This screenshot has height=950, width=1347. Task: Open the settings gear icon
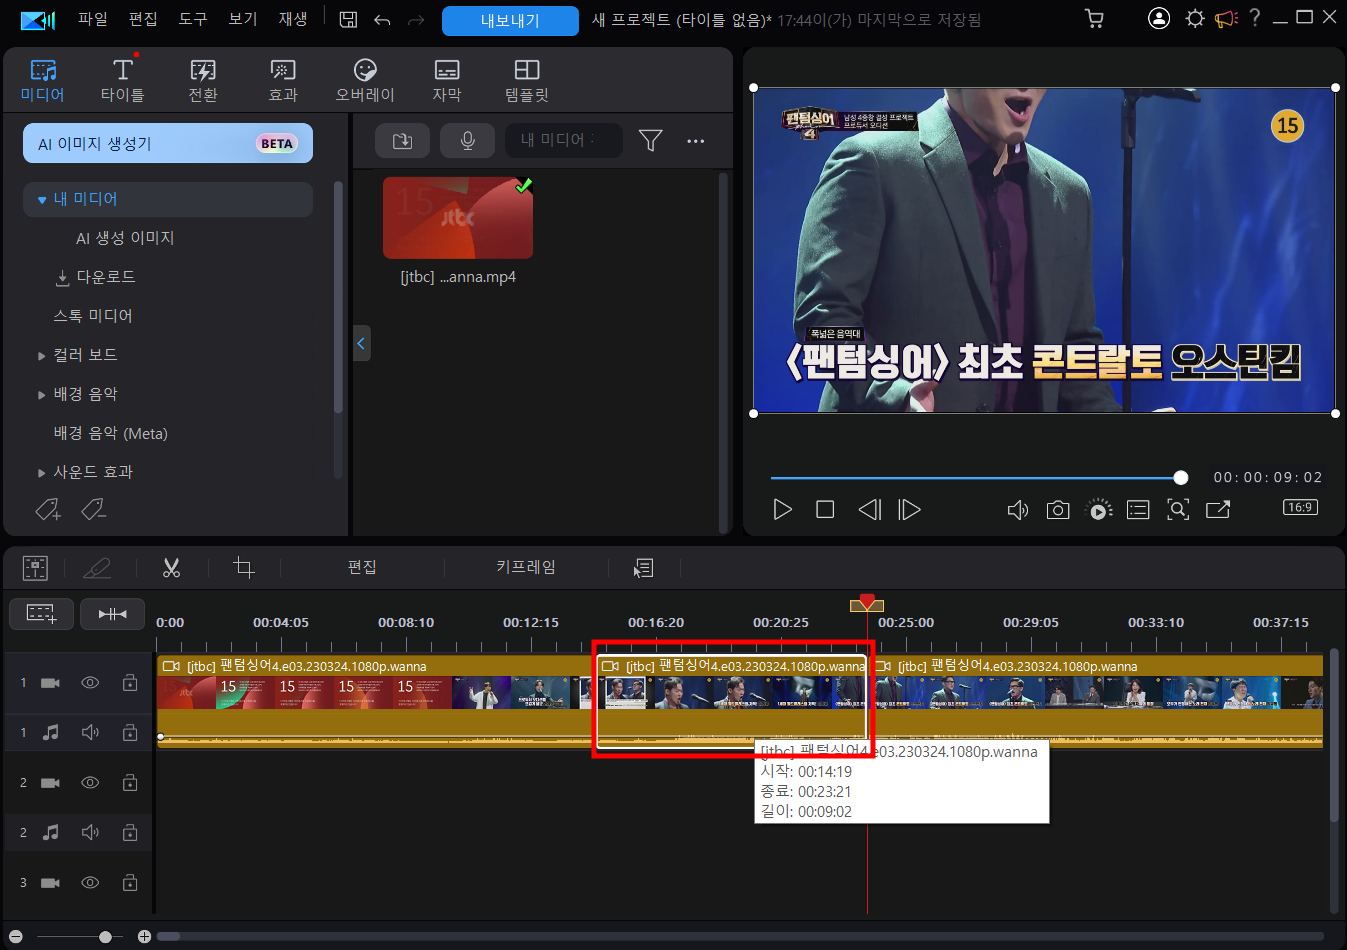(x=1195, y=18)
